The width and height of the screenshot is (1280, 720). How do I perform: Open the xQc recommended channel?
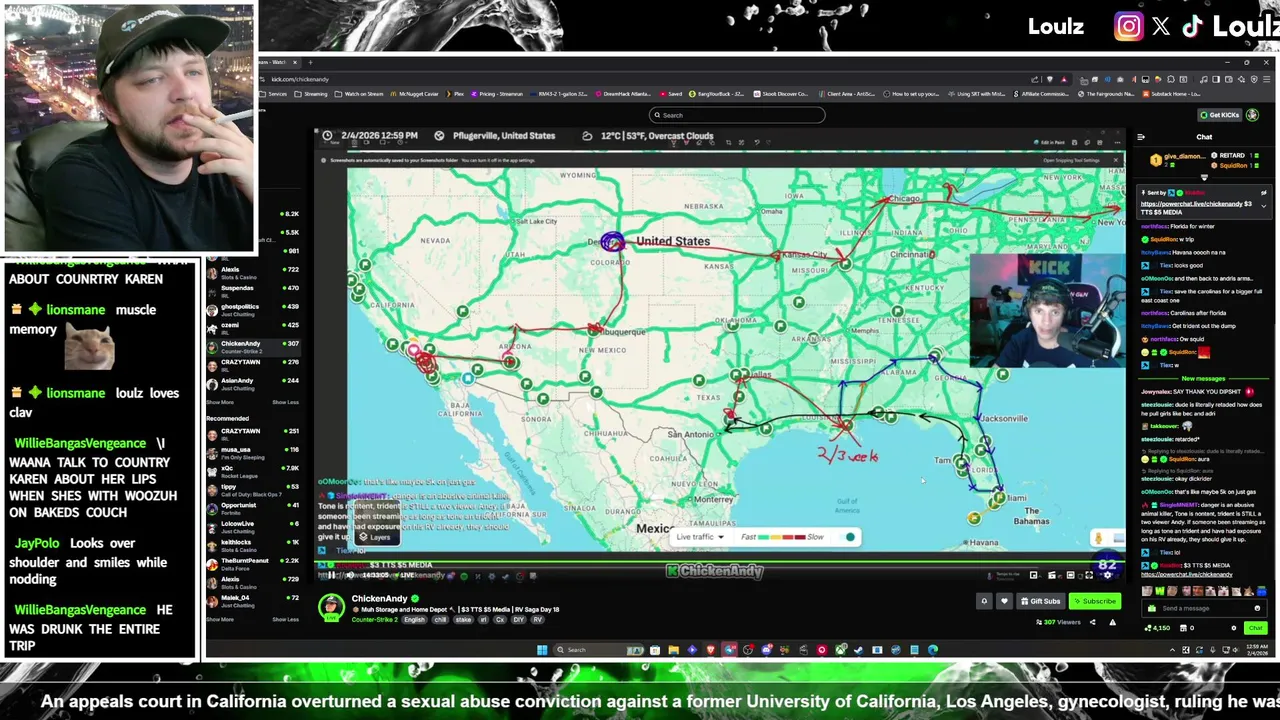(x=252, y=470)
